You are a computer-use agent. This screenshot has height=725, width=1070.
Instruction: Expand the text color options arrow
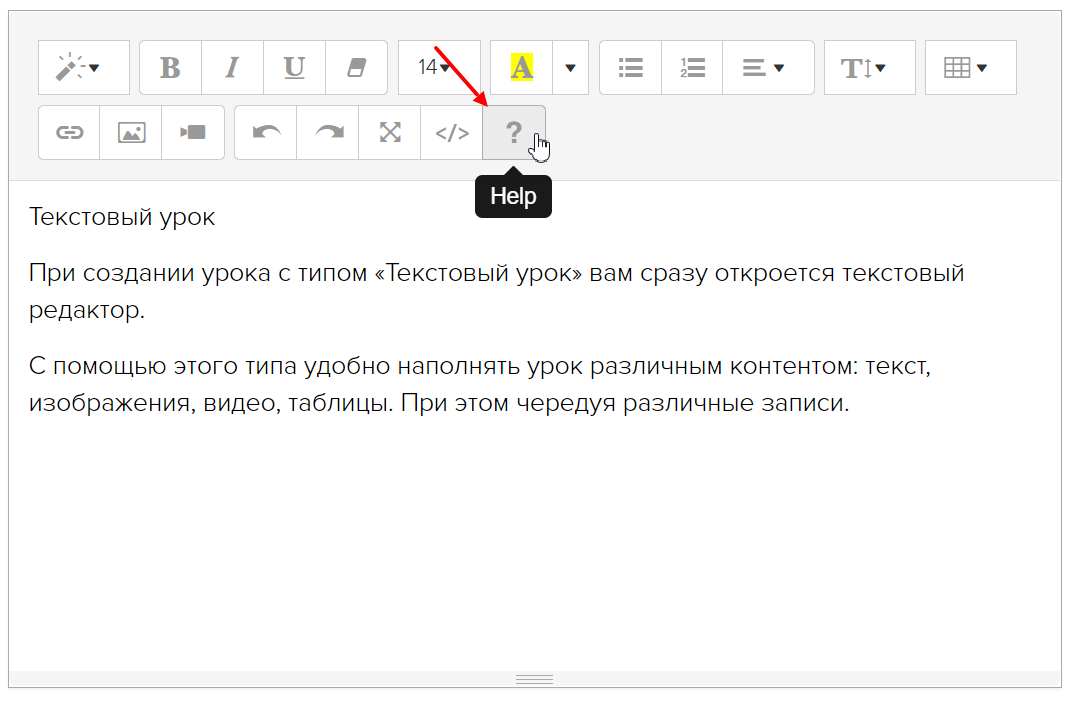(x=570, y=68)
